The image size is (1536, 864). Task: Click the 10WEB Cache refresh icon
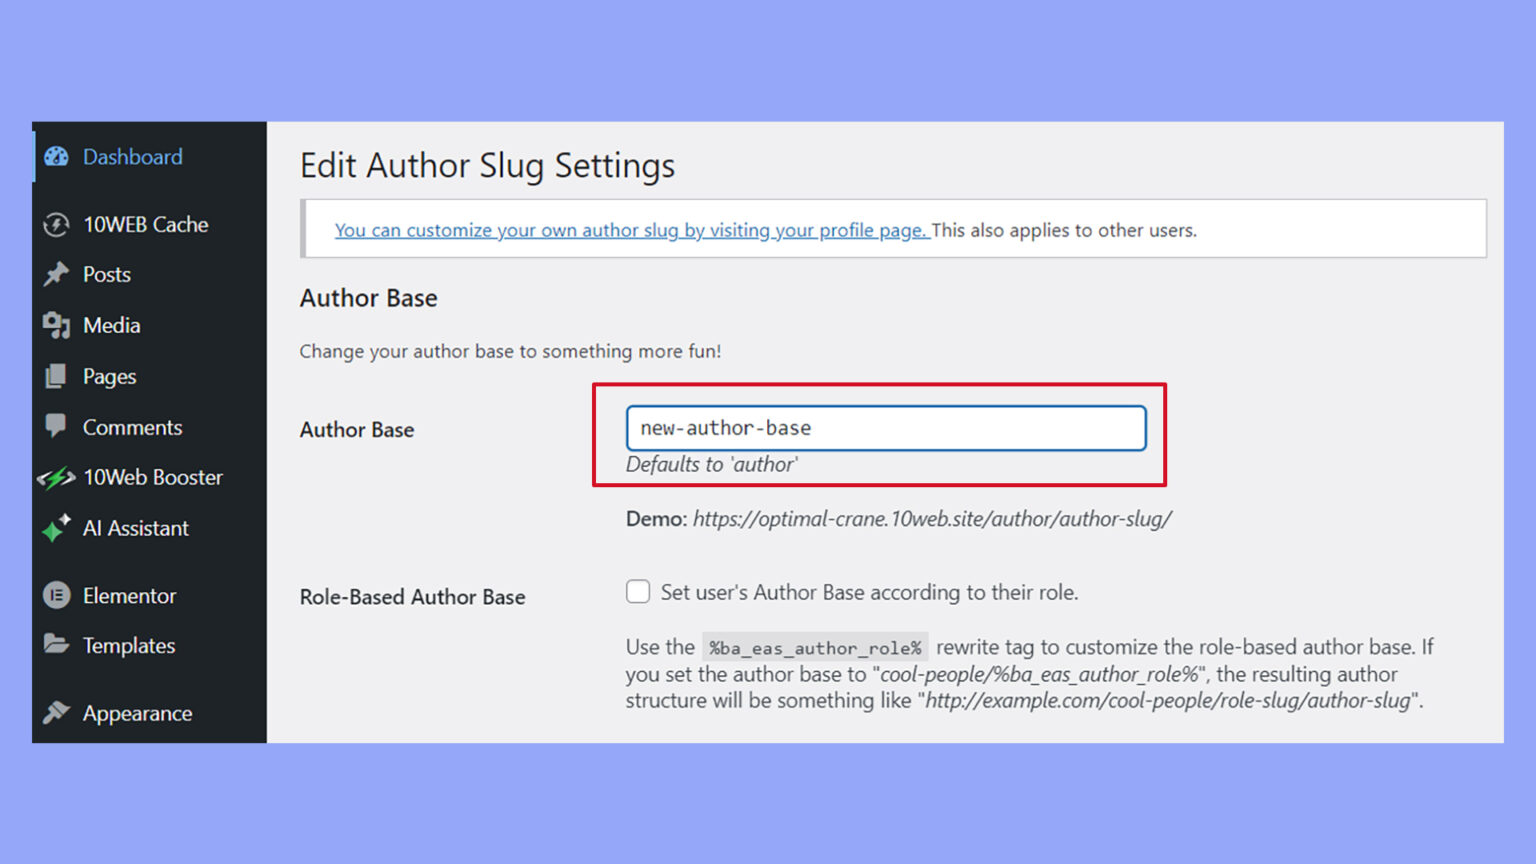[x=58, y=224]
